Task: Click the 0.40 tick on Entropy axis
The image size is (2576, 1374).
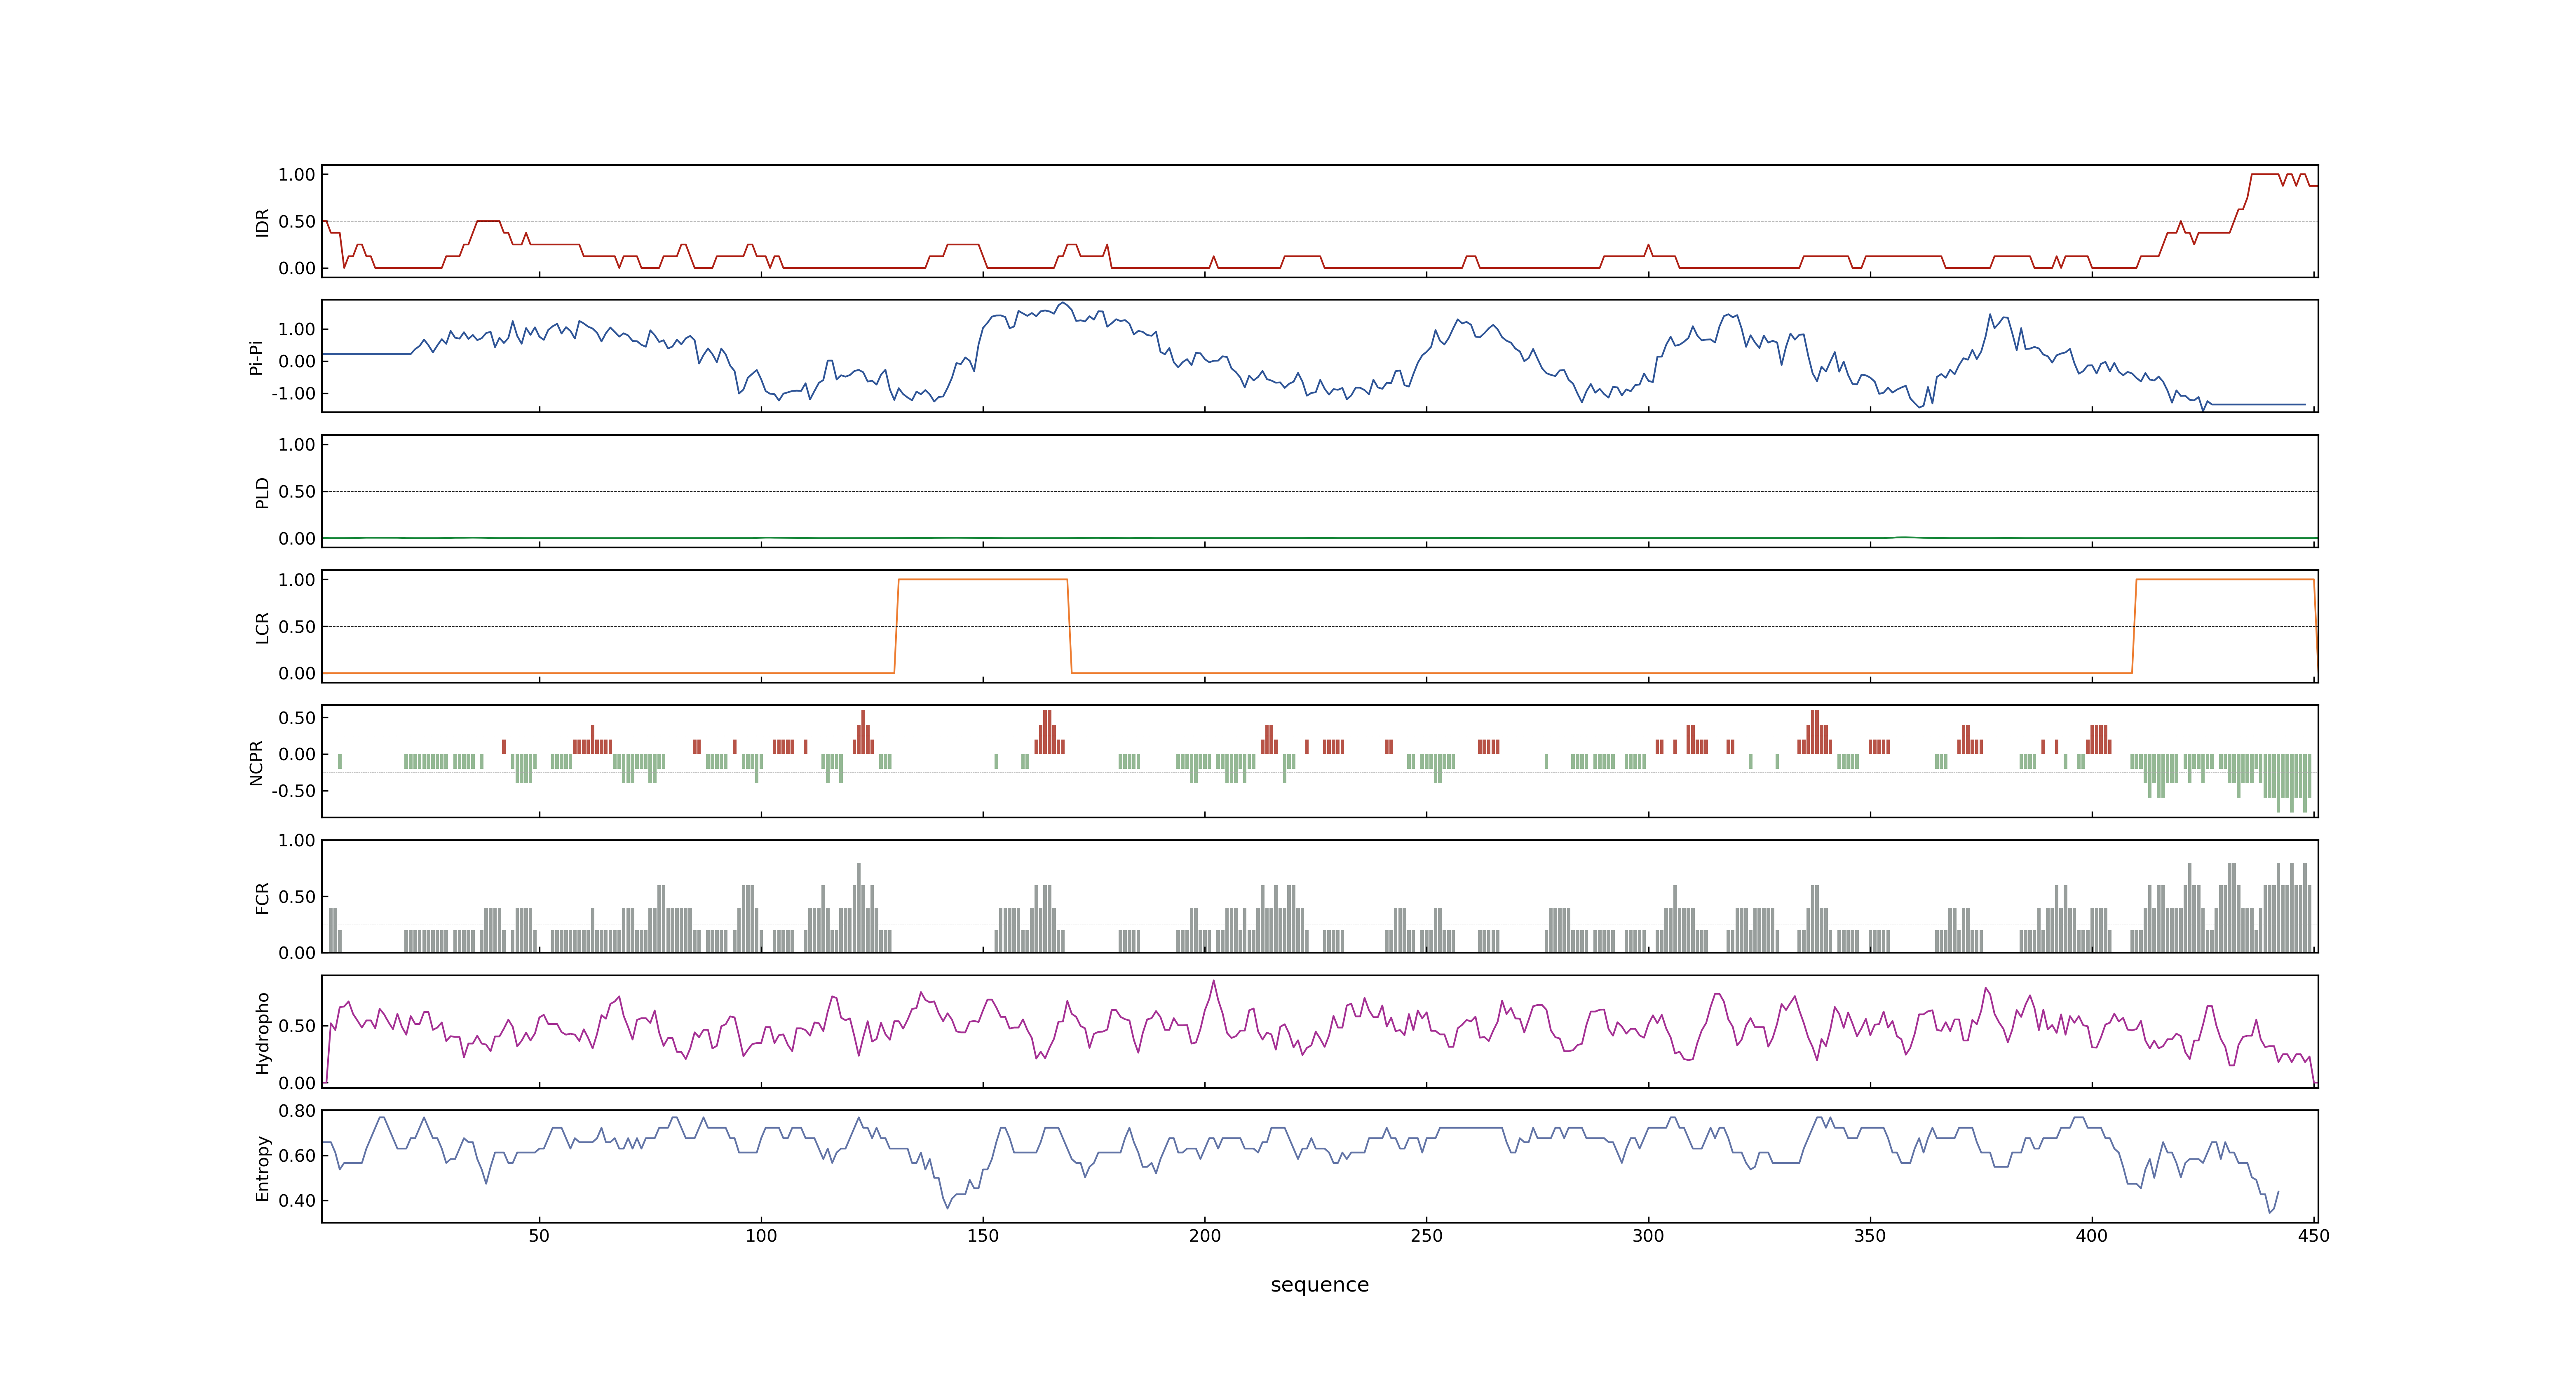Action: pyautogui.click(x=297, y=1201)
